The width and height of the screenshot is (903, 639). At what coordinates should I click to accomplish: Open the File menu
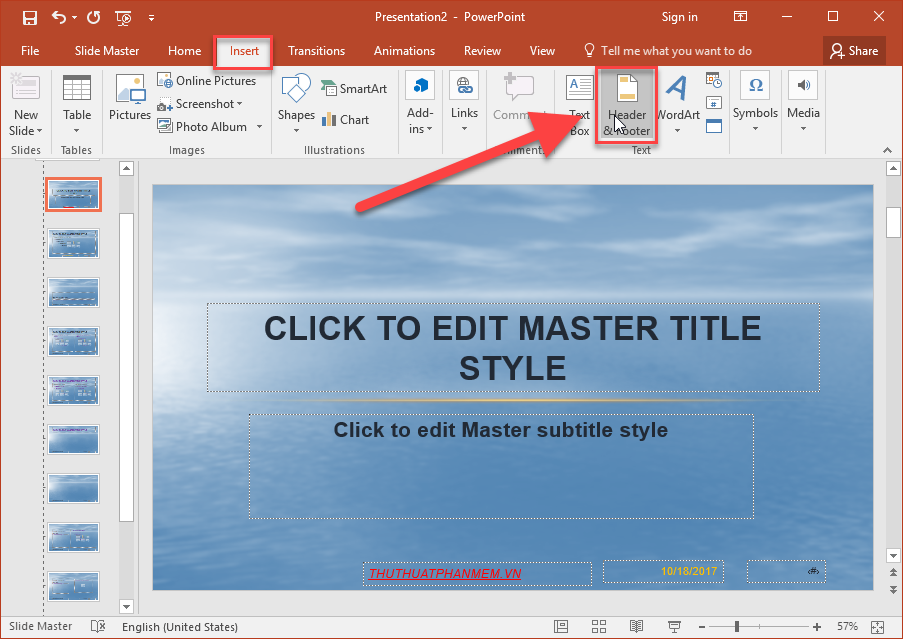pyautogui.click(x=30, y=51)
